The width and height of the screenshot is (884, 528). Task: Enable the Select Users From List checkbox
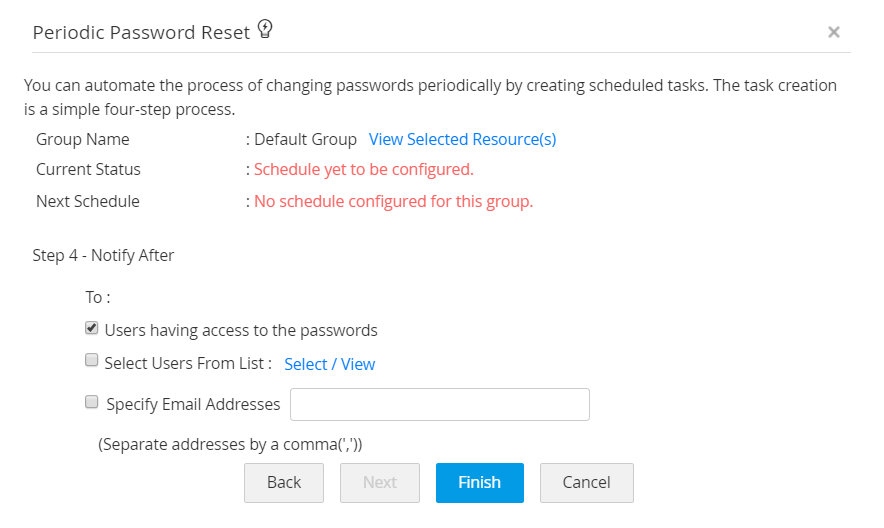[x=92, y=361]
